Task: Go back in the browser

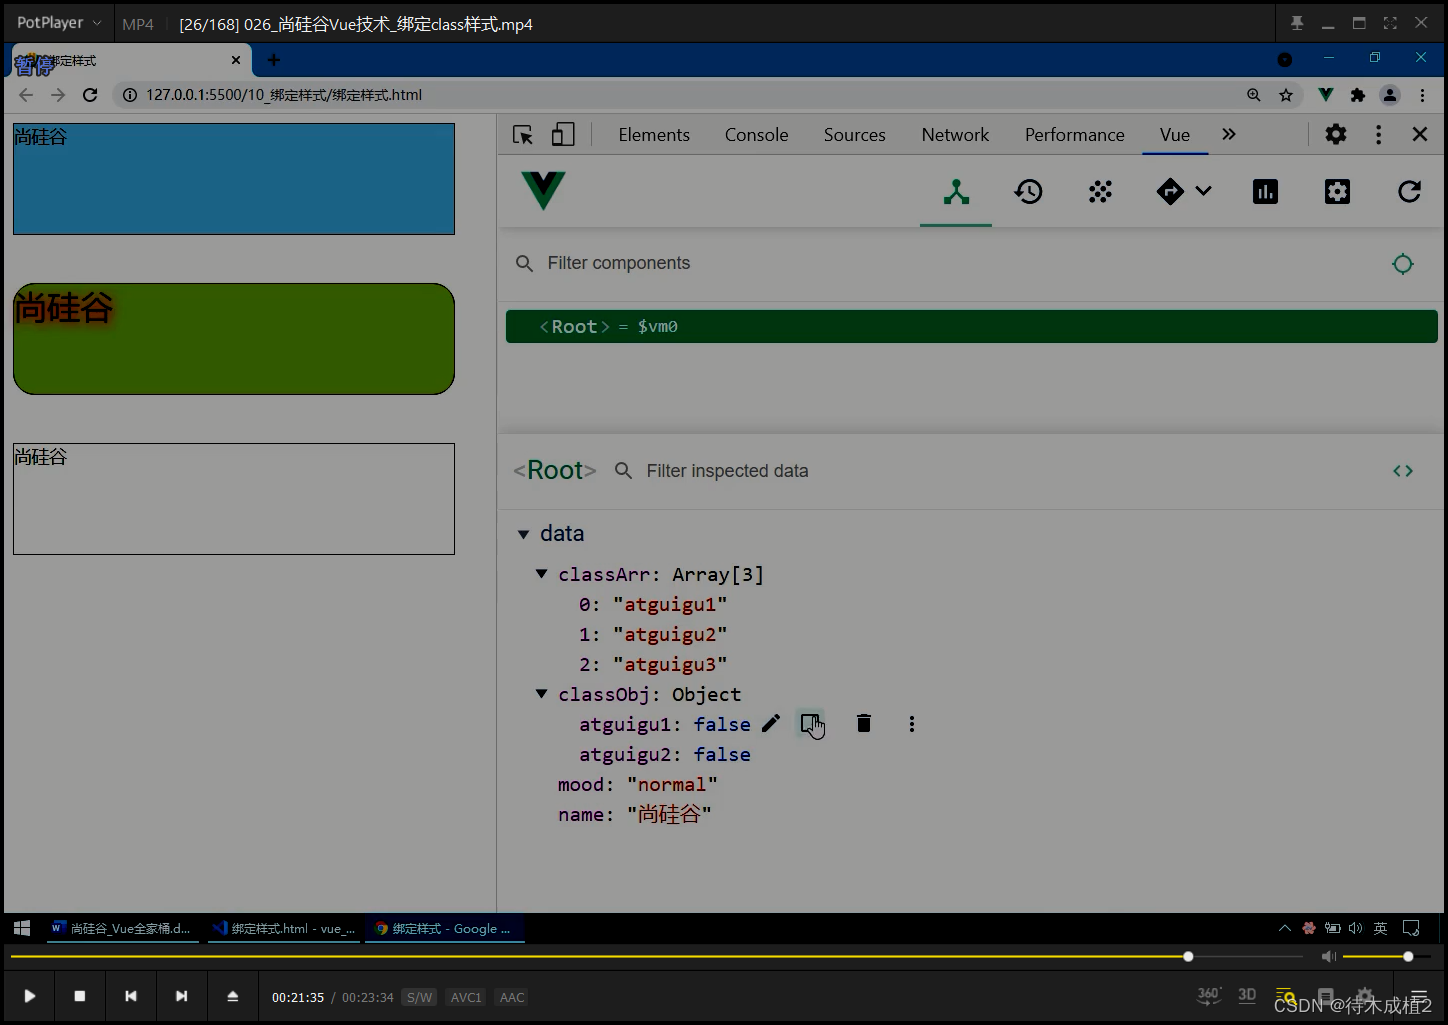Action: click(x=26, y=95)
